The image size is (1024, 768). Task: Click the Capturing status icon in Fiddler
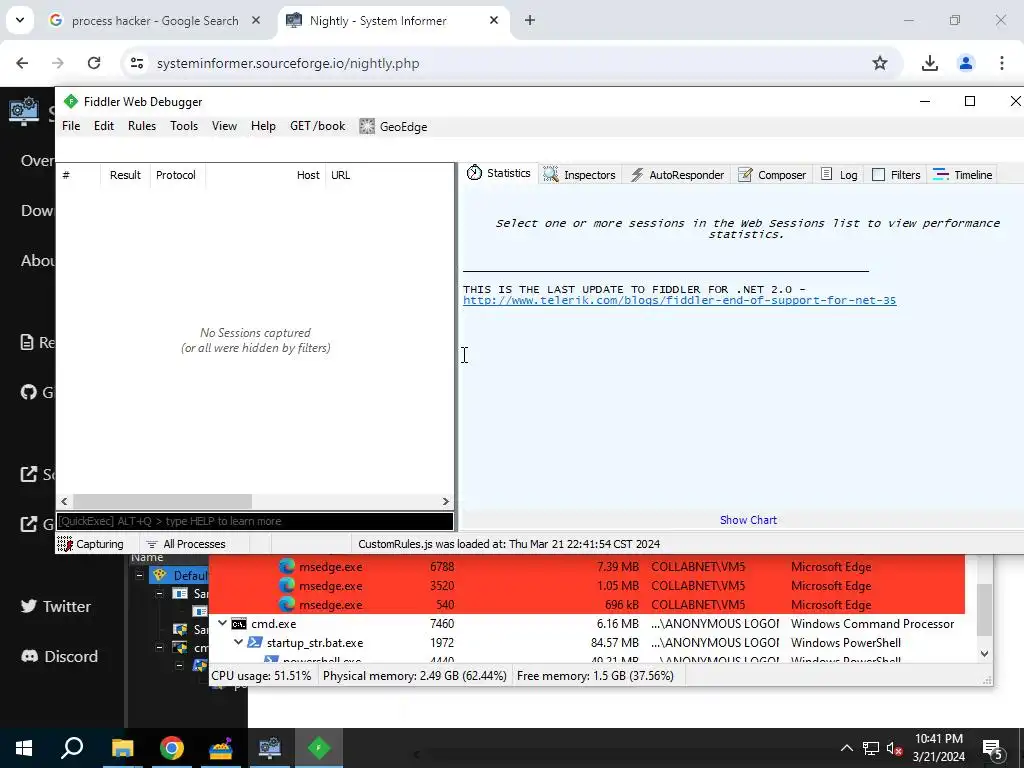click(64, 544)
